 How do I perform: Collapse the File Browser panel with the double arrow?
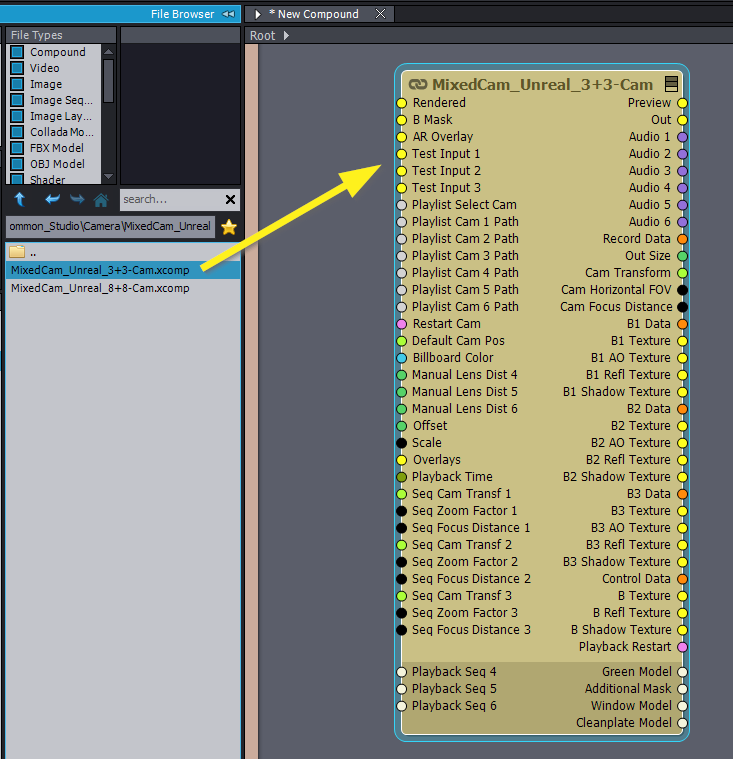point(229,14)
